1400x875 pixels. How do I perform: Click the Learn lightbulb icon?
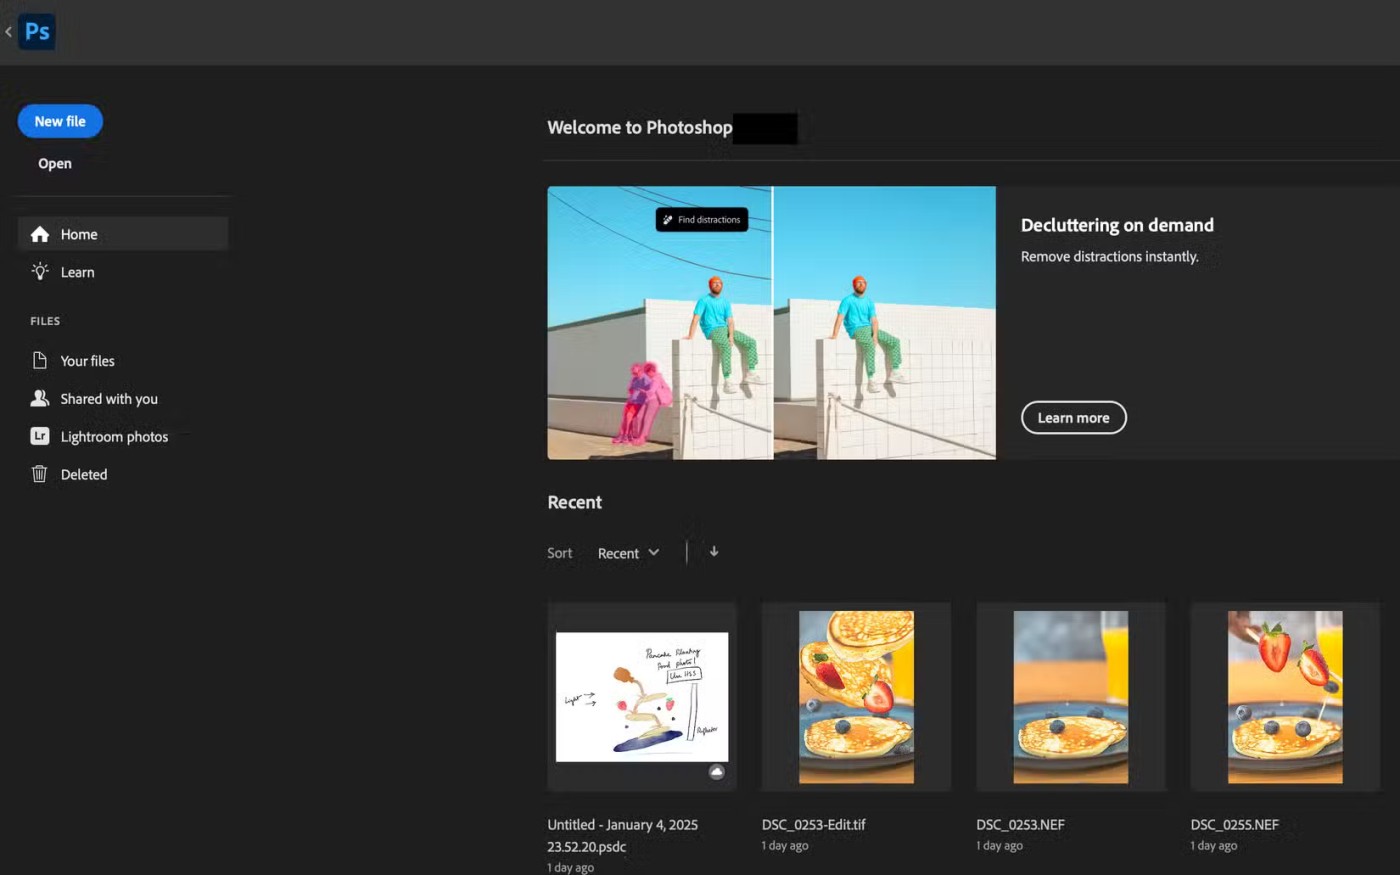(40, 271)
